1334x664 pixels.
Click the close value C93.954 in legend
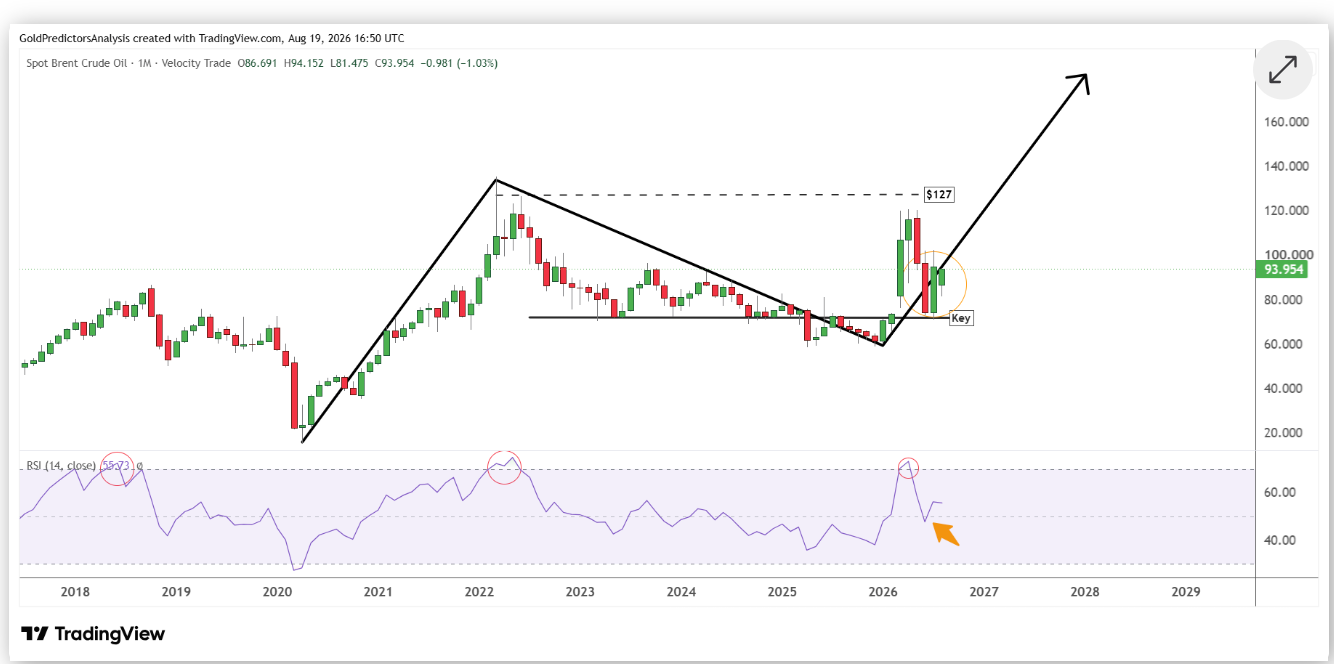coord(394,63)
